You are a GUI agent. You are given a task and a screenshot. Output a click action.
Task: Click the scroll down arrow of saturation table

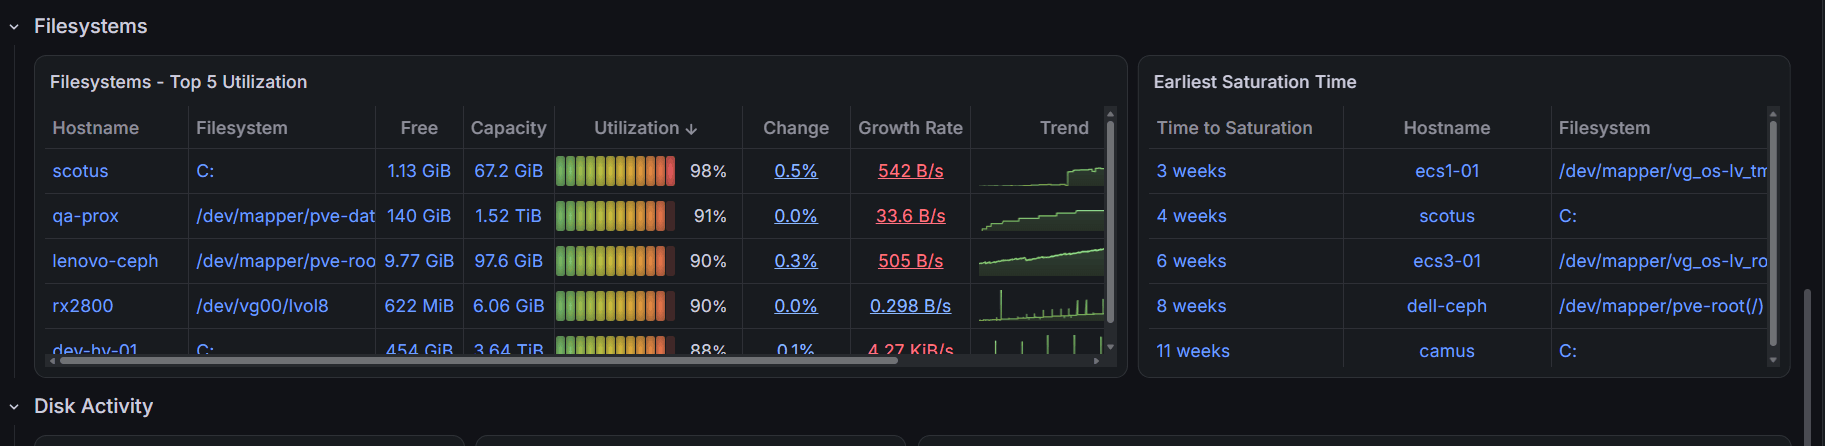[x=1773, y=360]
